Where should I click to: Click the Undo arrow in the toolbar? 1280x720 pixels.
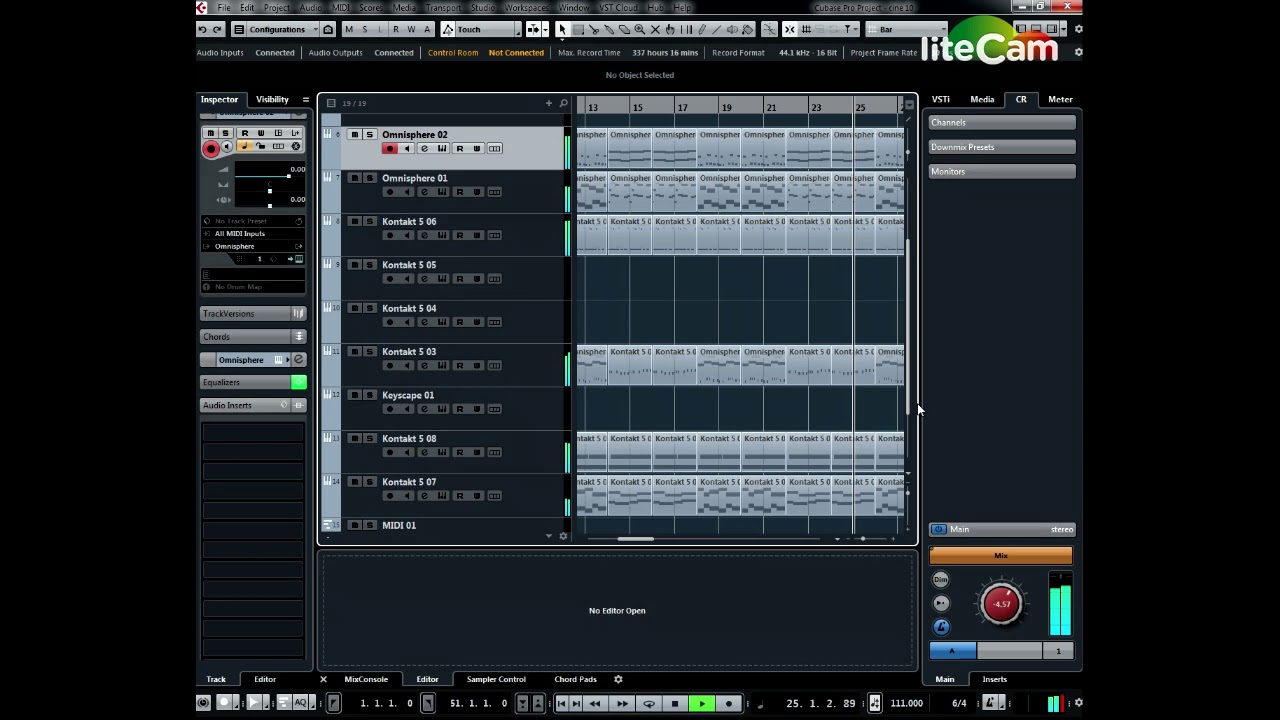[202, 29]
